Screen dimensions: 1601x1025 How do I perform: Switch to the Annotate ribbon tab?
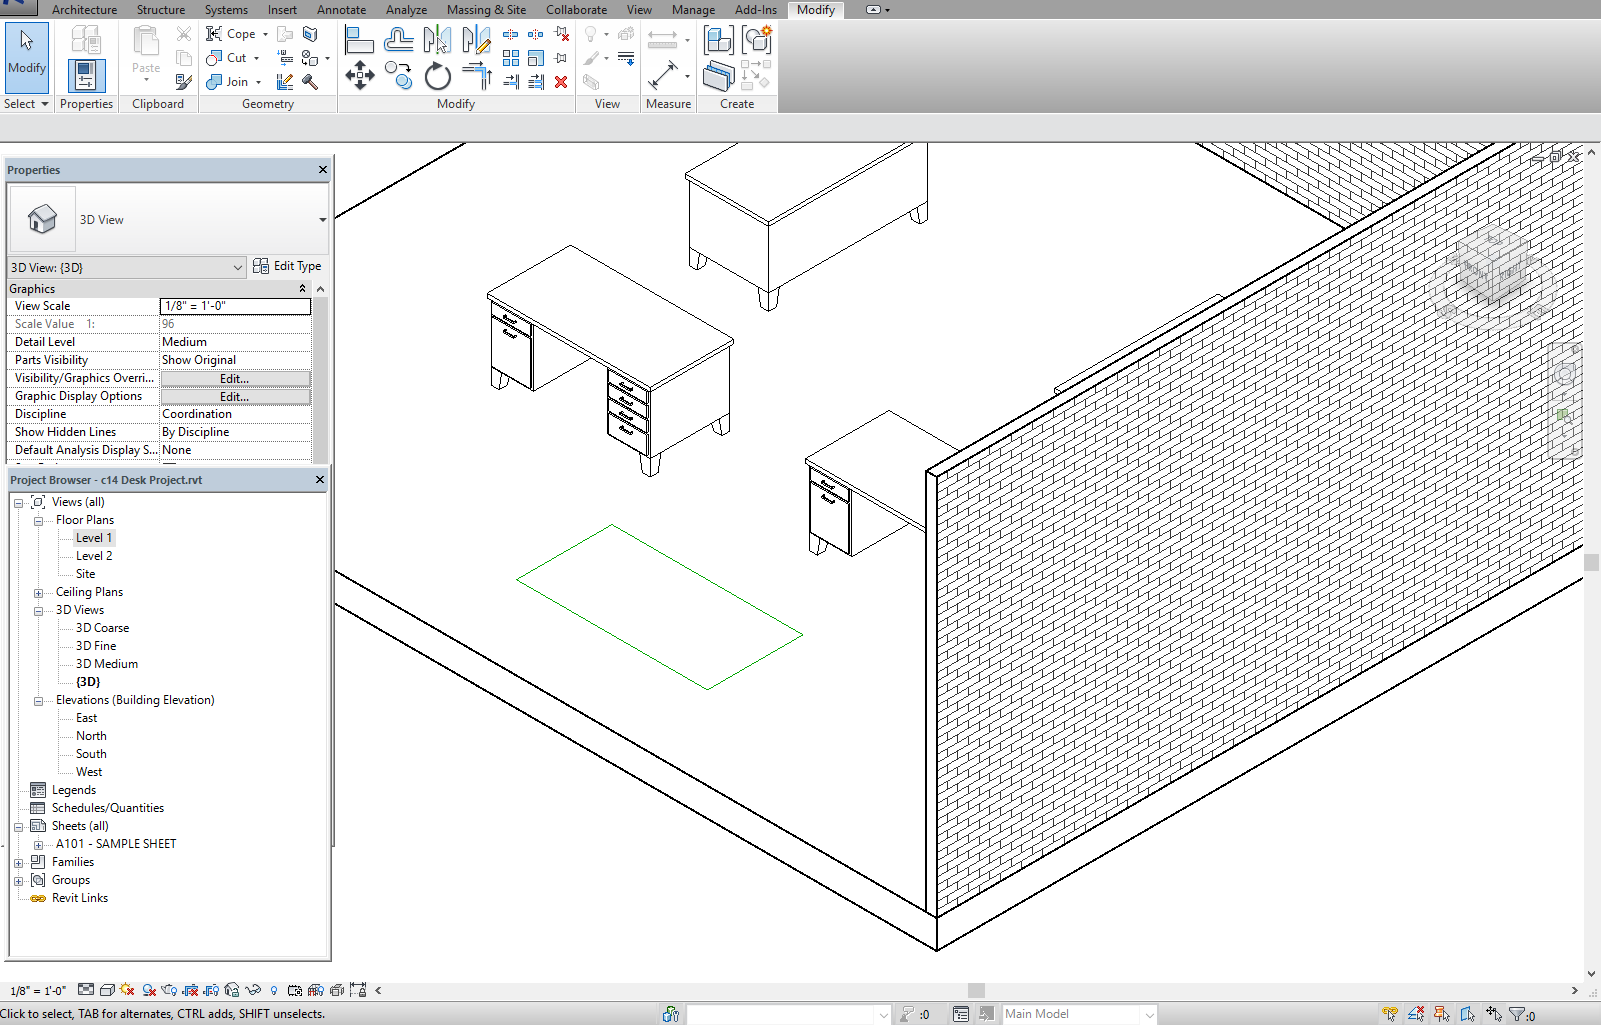341,10
